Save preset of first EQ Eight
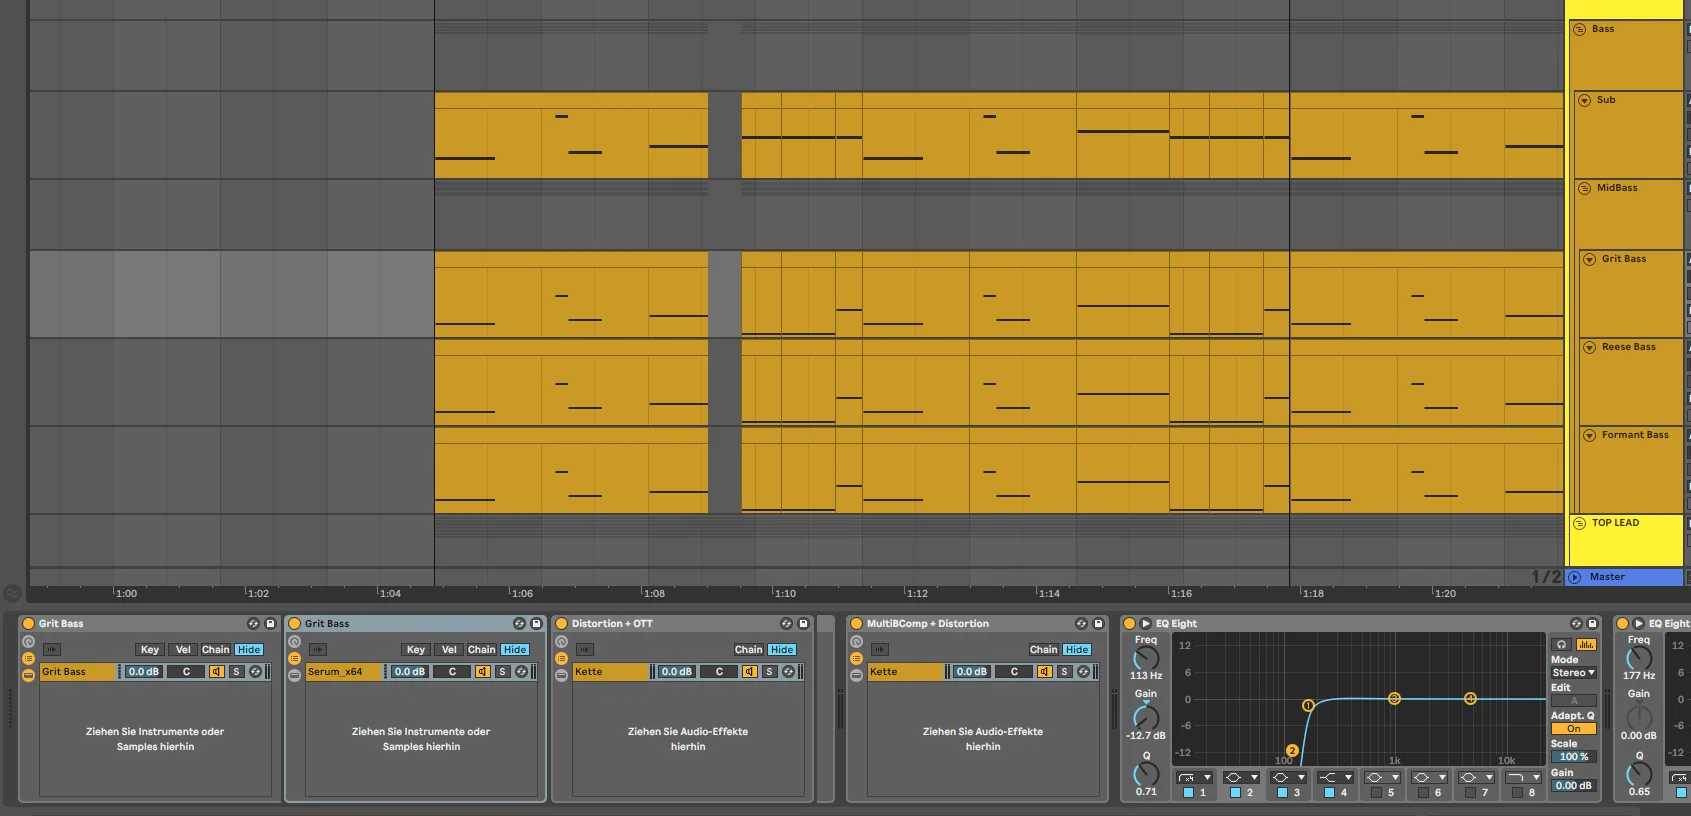The width and height of the screenshot is (1691, 816). (x=1593, y=623)
